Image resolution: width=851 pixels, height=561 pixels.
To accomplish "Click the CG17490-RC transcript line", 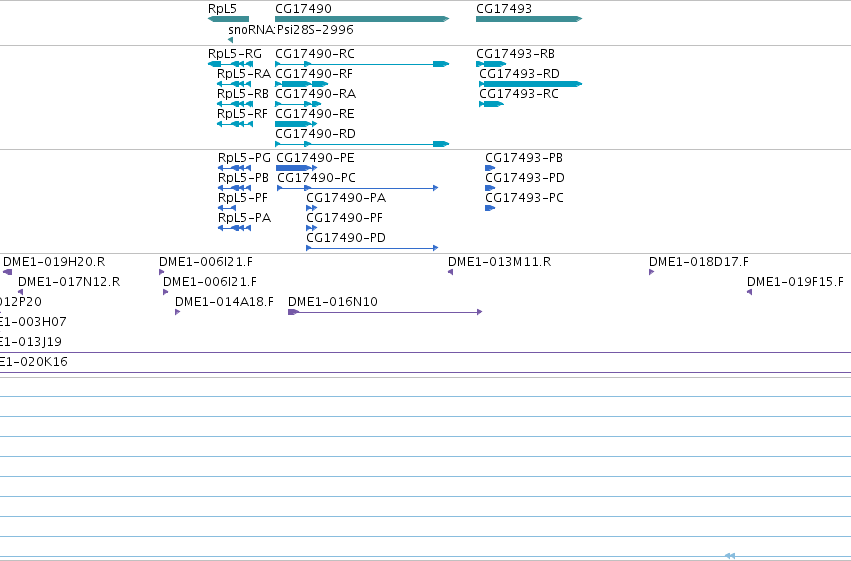I will click(x=362, y=64).
